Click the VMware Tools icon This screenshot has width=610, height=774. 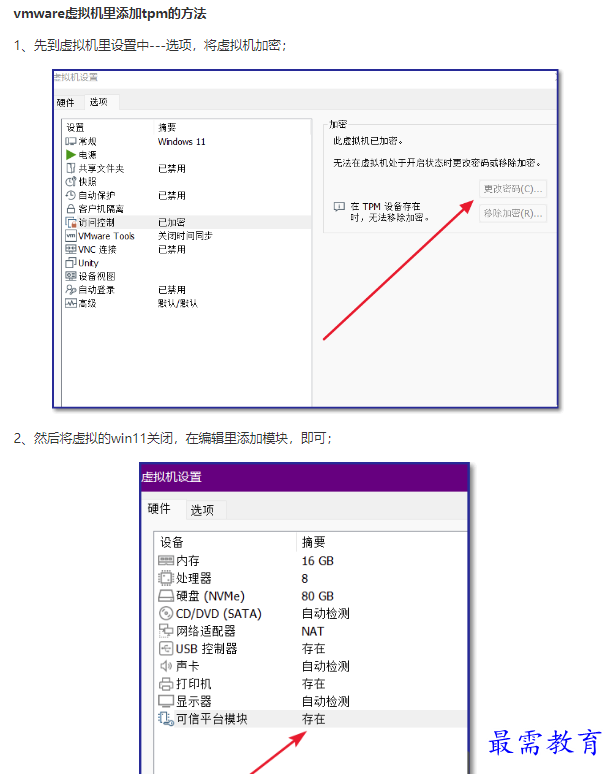point(71,235)
